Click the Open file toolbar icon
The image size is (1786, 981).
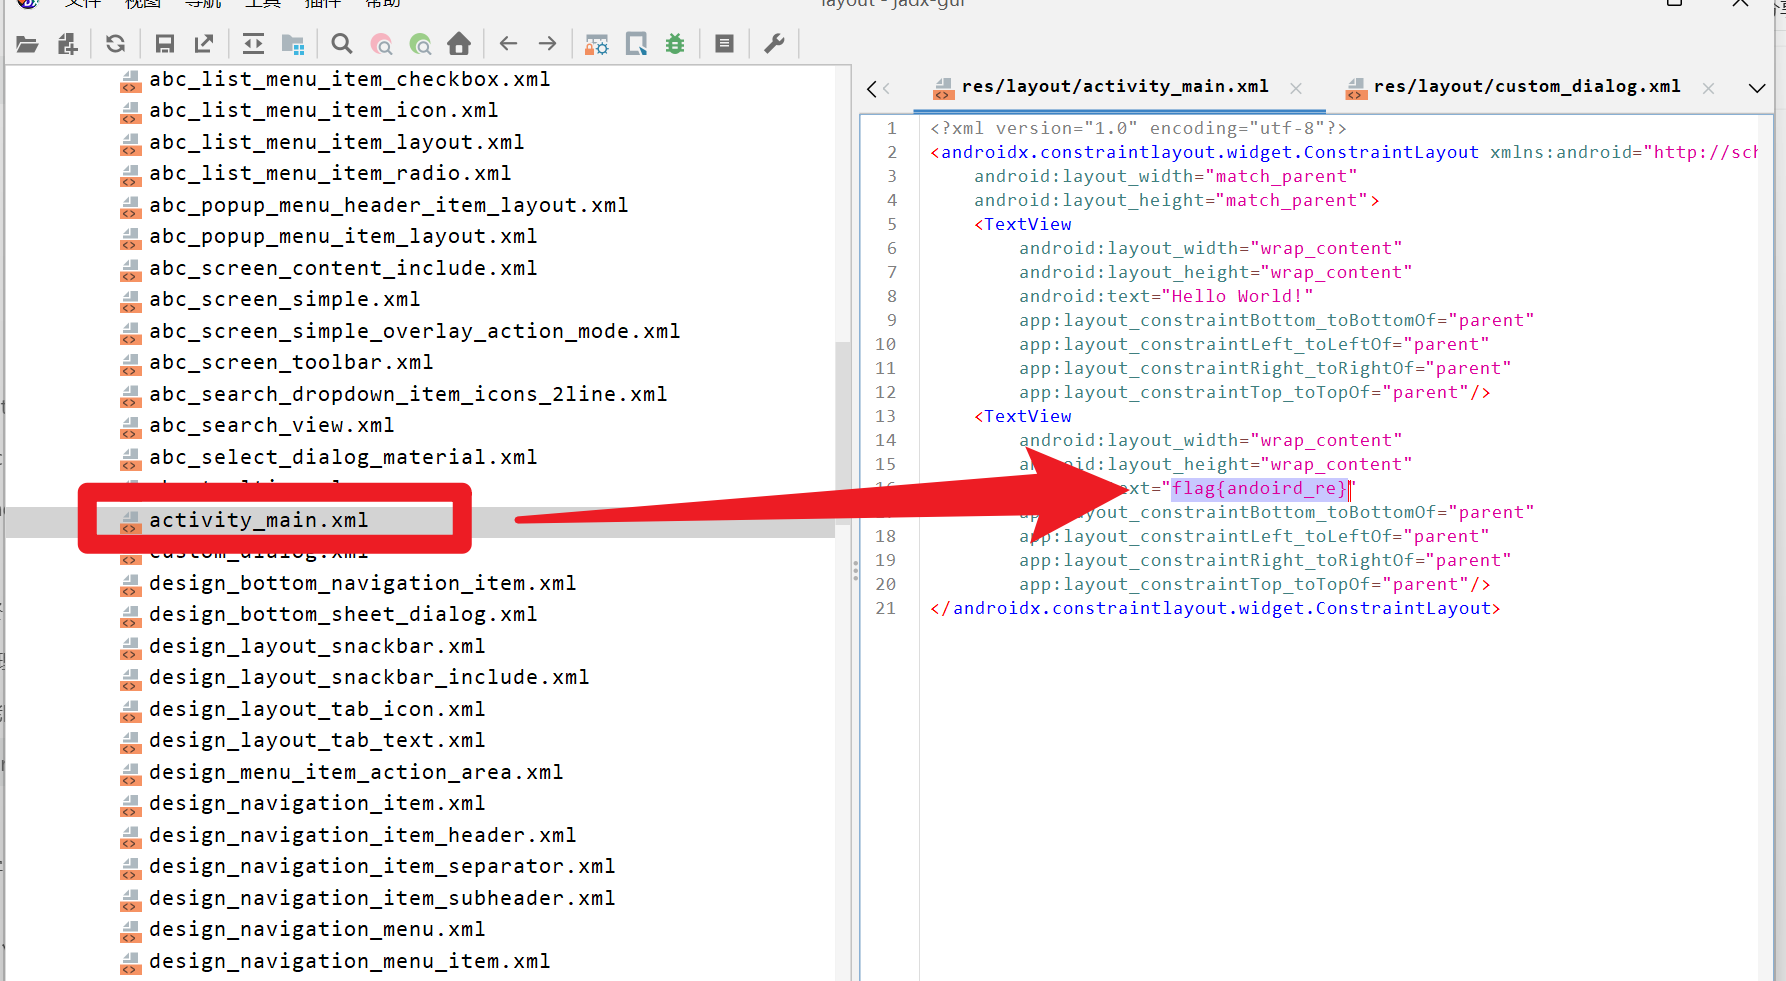27,44
